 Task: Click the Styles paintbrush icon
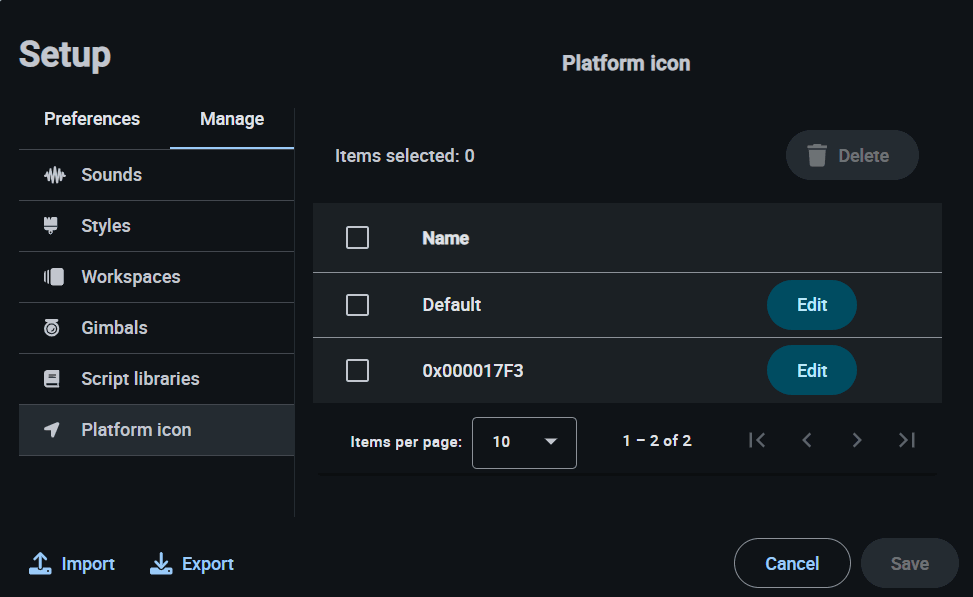tap(53, 226)
